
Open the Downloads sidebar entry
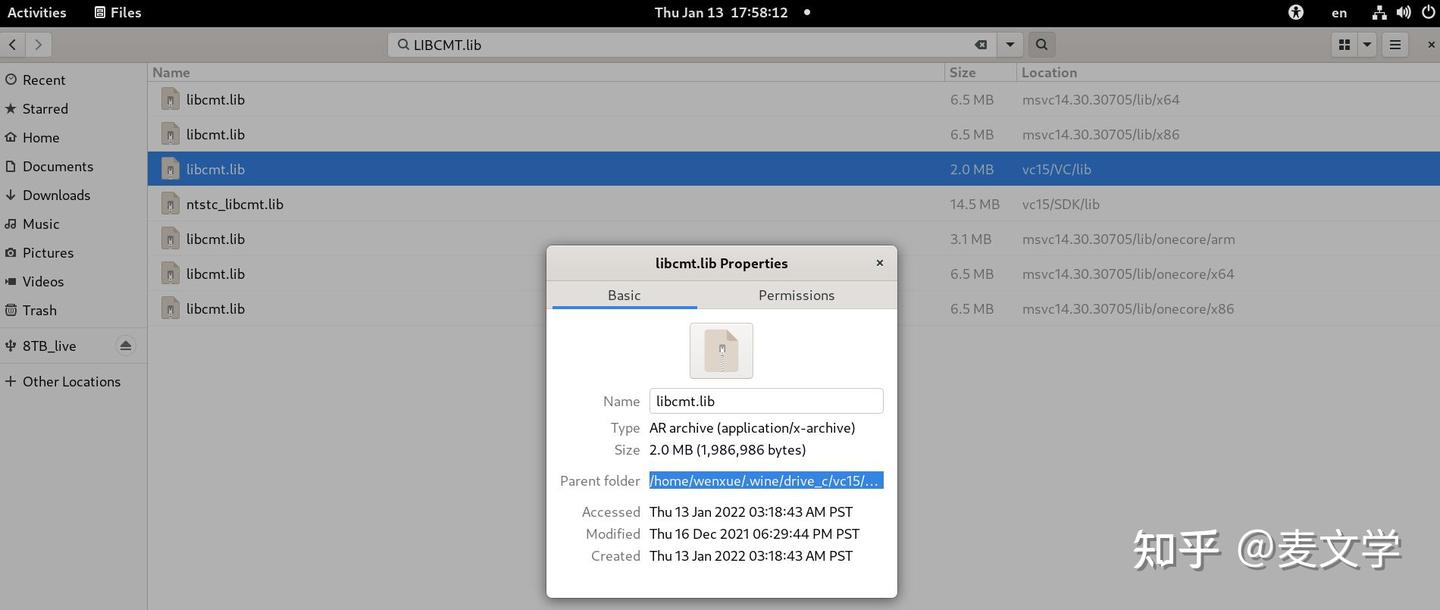(x=54, y=194)
